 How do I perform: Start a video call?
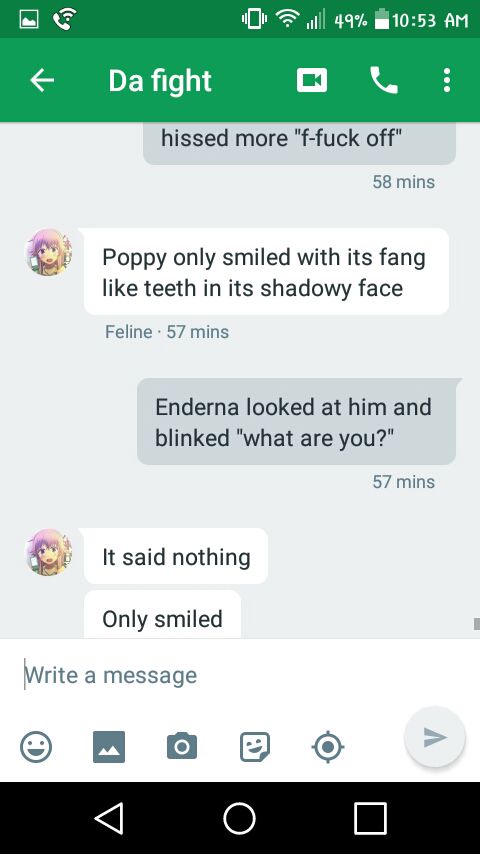pyautogui.click(x=312, y=81)
